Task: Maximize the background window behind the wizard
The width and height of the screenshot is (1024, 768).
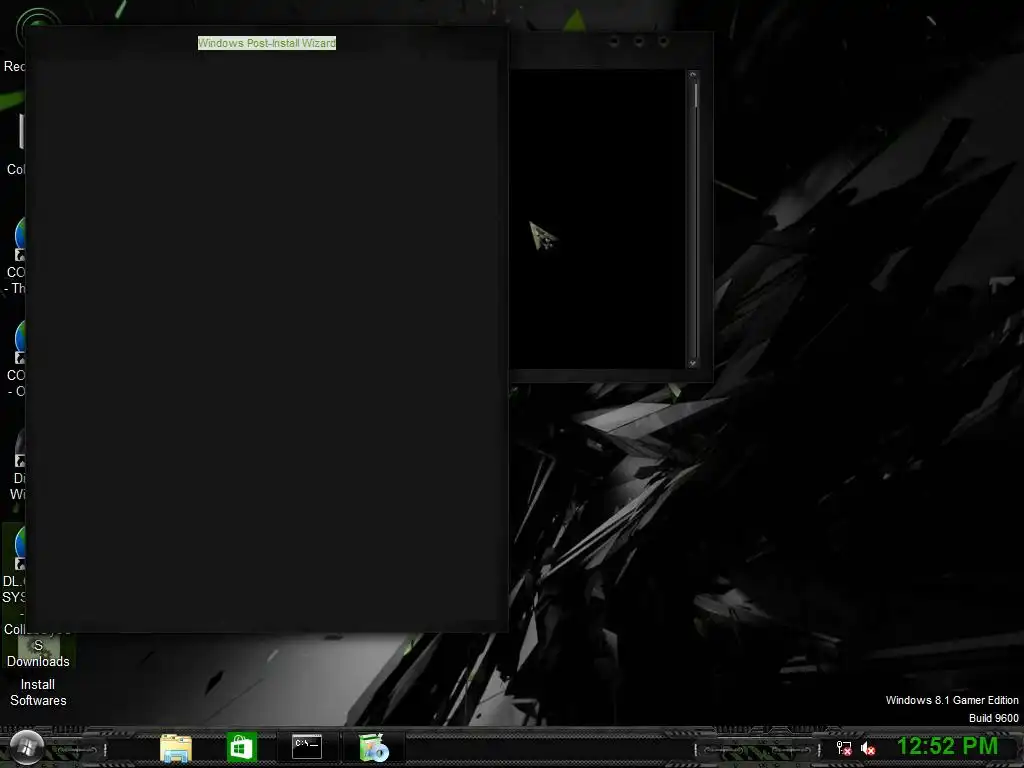Action: click(x=639, y=41)
